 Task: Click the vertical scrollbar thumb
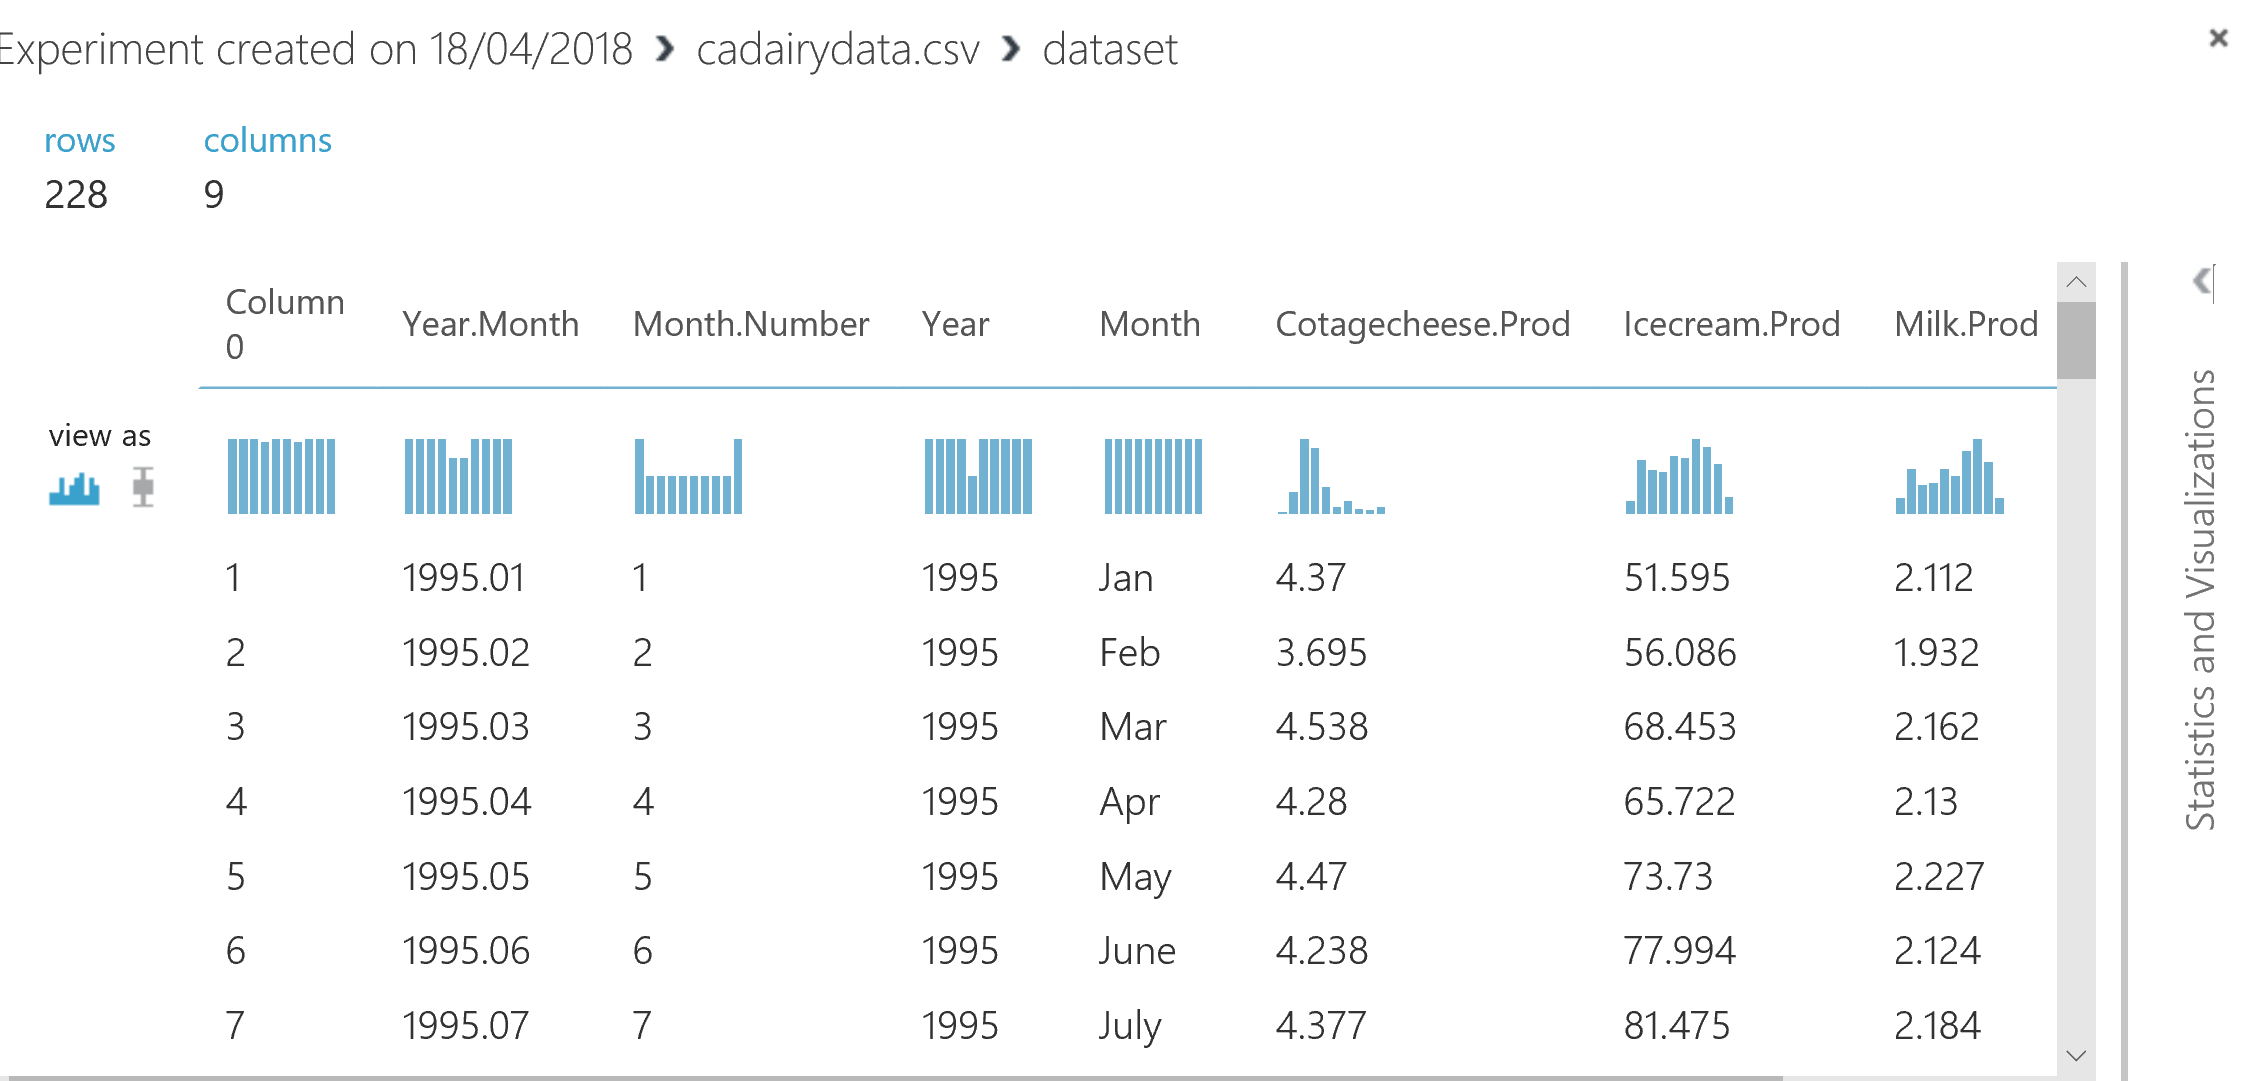pyautogui.click(x=2076, y=340)
